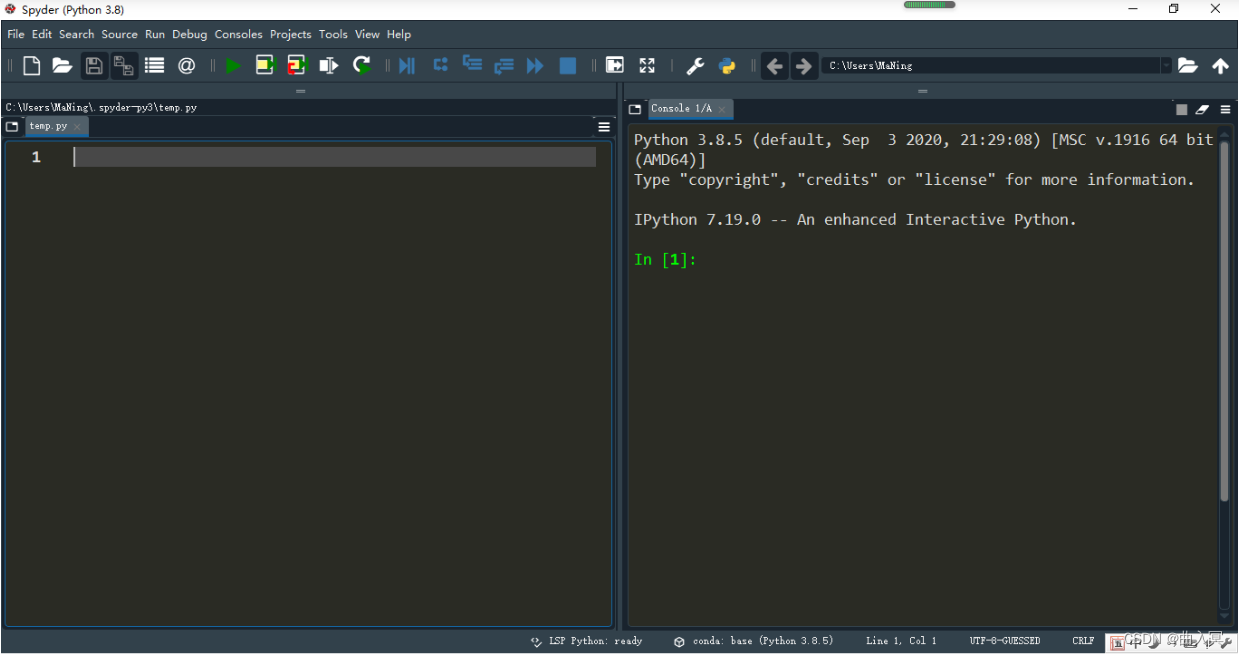Open the Tools menu

334,34
